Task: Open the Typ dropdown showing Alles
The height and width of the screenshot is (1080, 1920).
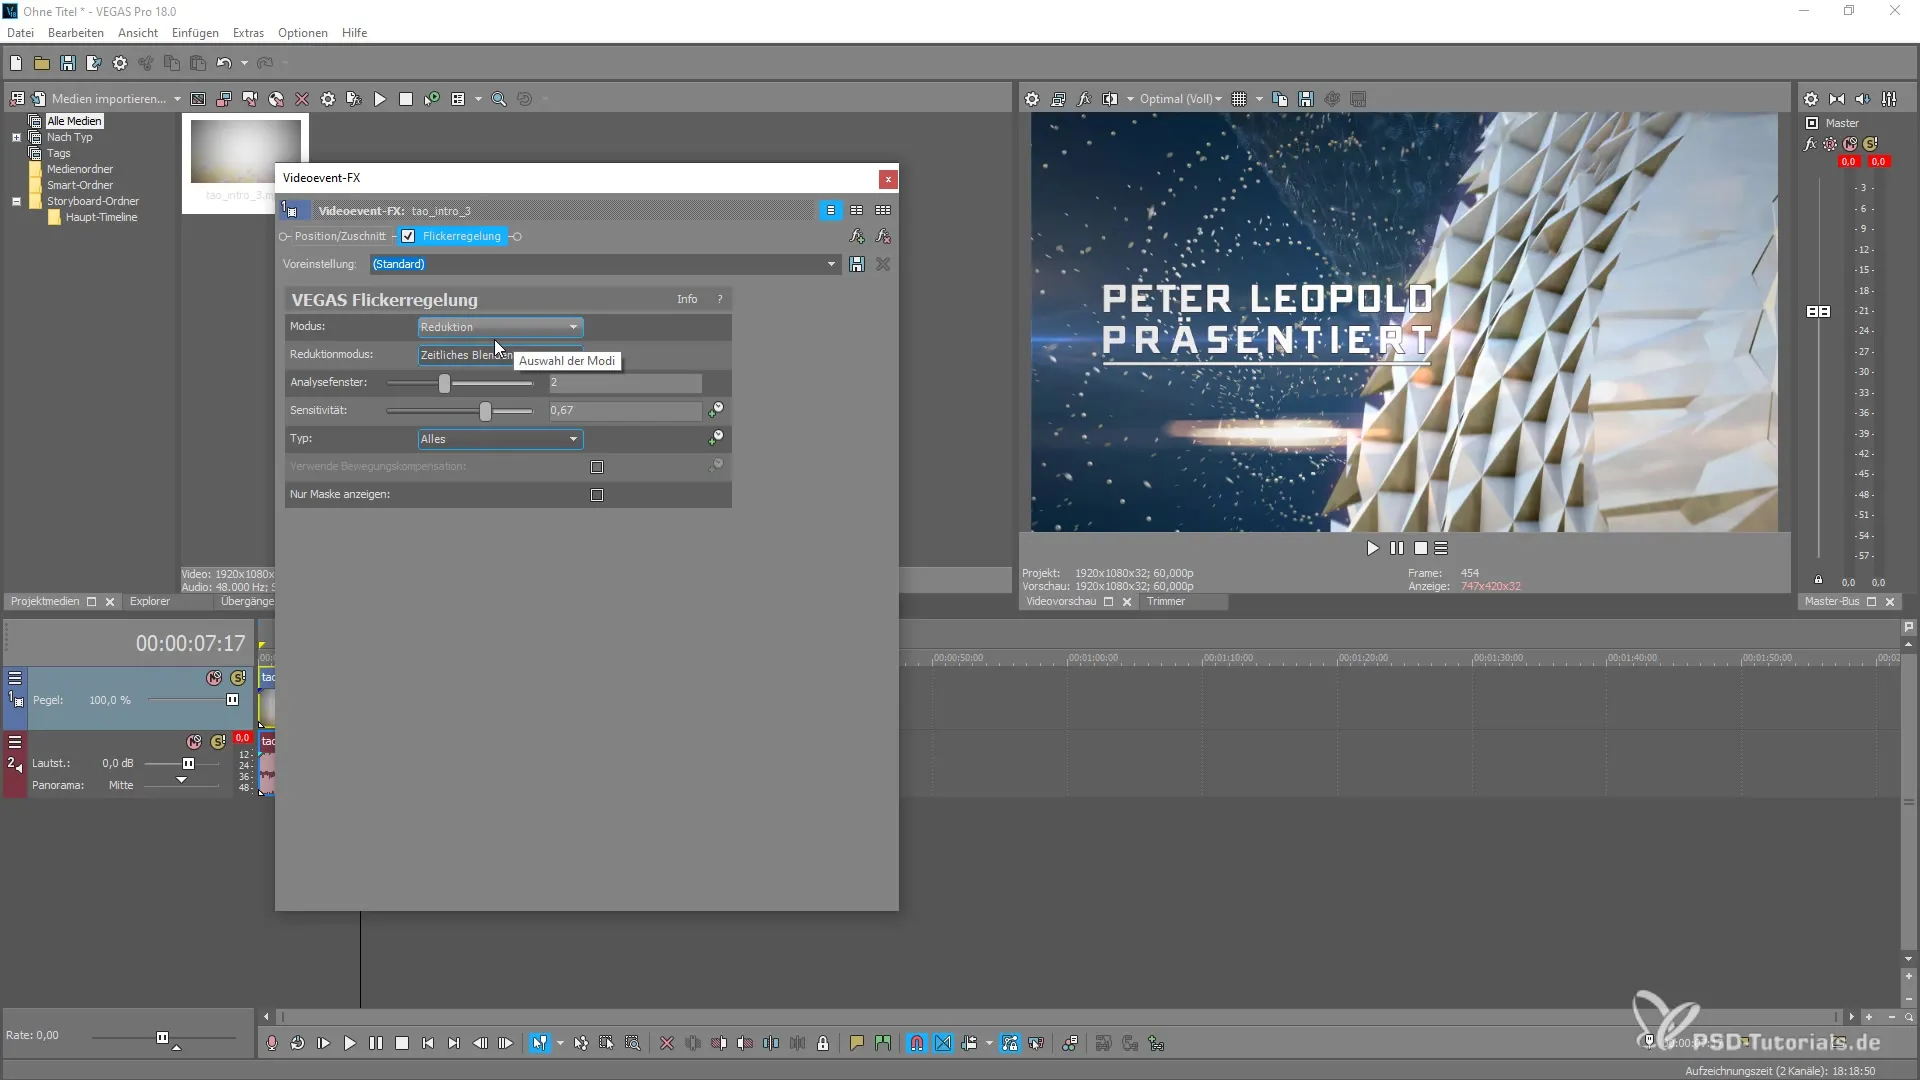Action: tap(500, 439)
